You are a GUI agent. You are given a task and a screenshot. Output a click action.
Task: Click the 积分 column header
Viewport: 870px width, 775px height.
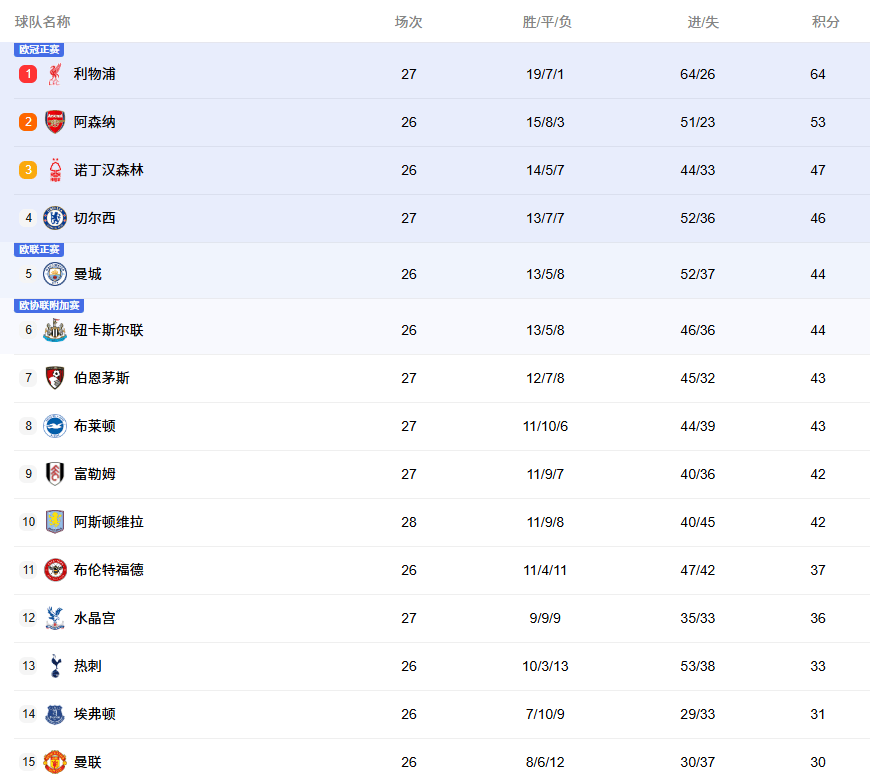825,22
